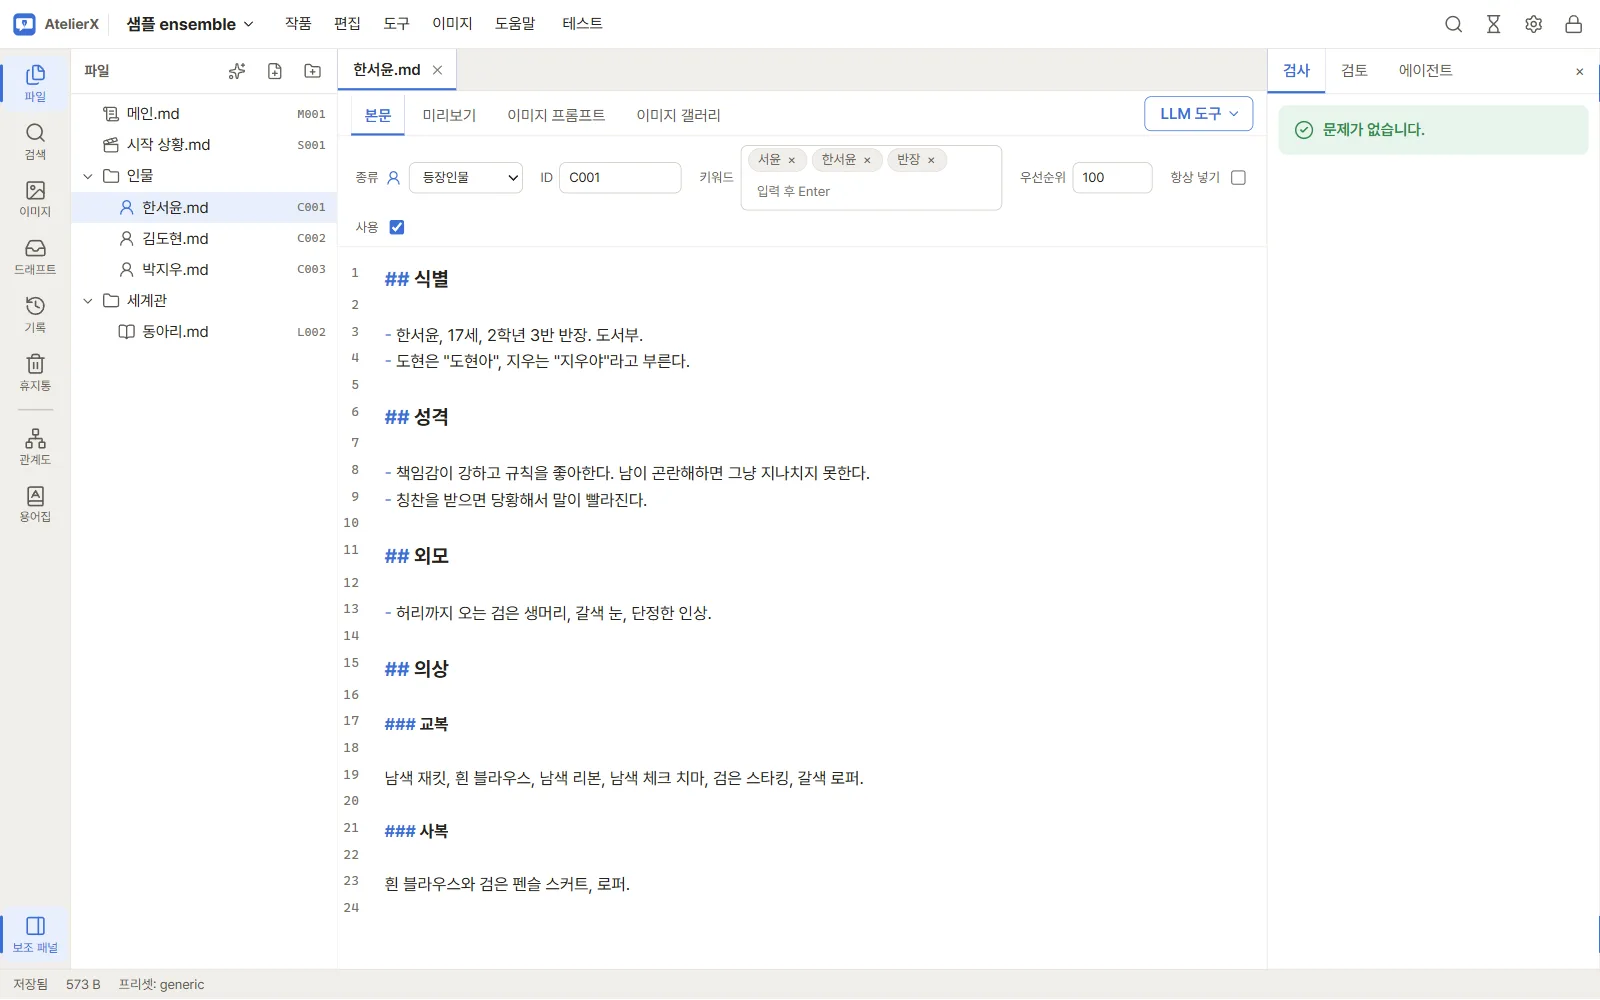
Task: Close the 한서윤.md editor tab
Action: coord(437,70)
